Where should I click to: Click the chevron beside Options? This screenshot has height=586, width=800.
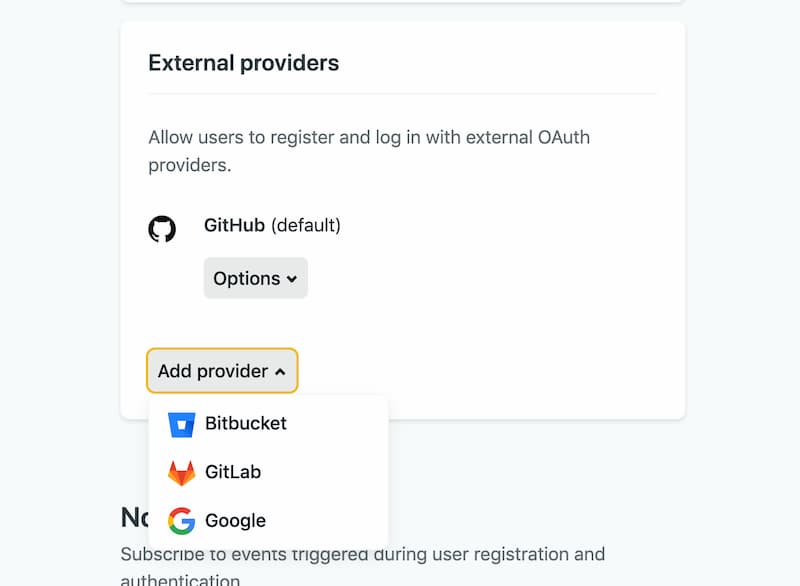tap(292, 279)
